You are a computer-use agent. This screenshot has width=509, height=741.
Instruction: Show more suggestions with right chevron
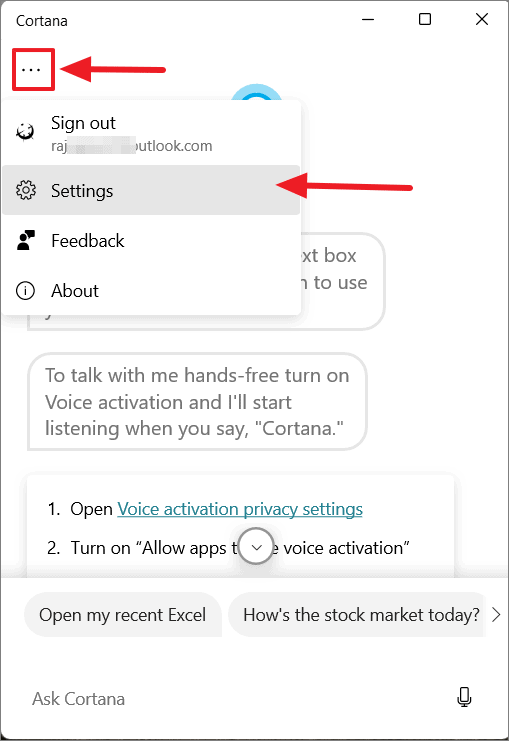(x=496, y=615)
